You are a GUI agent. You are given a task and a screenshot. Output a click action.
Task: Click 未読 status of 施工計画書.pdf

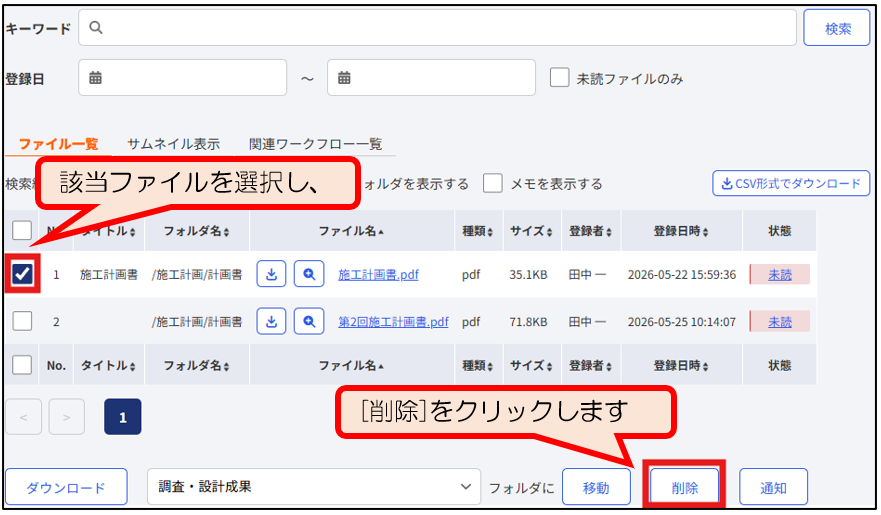(x=780, y=275)
